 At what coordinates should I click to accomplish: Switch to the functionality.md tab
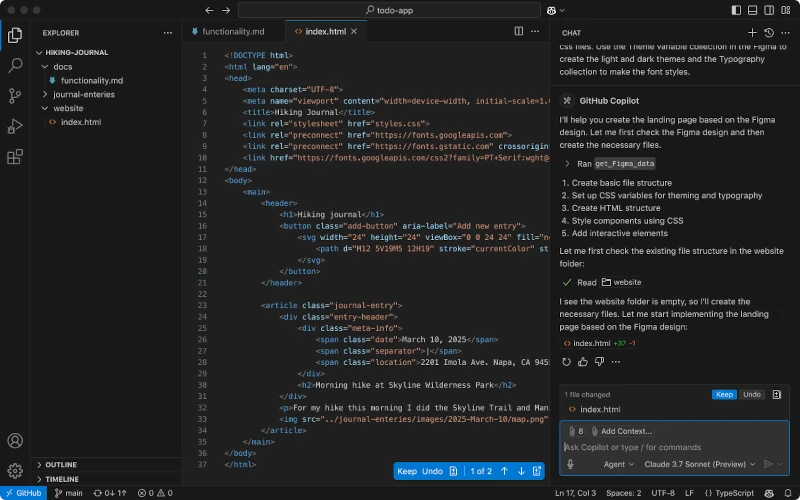pos(234,31)
